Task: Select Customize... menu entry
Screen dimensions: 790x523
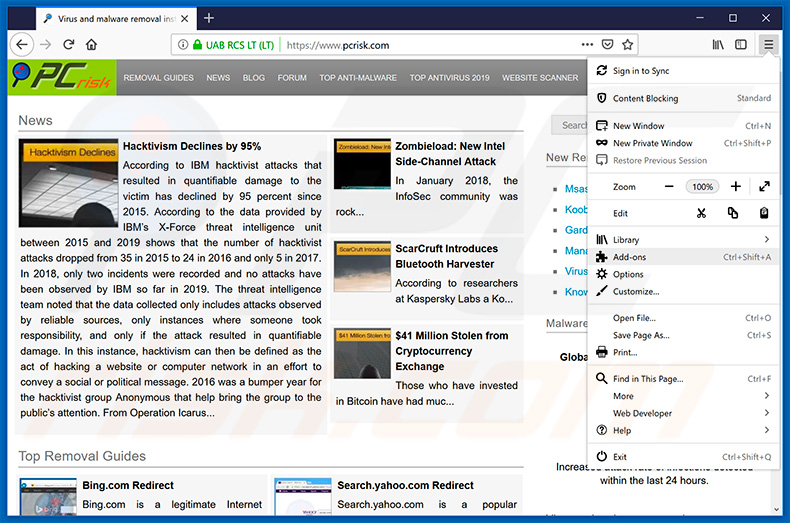Action: click(x=683, y=291)
